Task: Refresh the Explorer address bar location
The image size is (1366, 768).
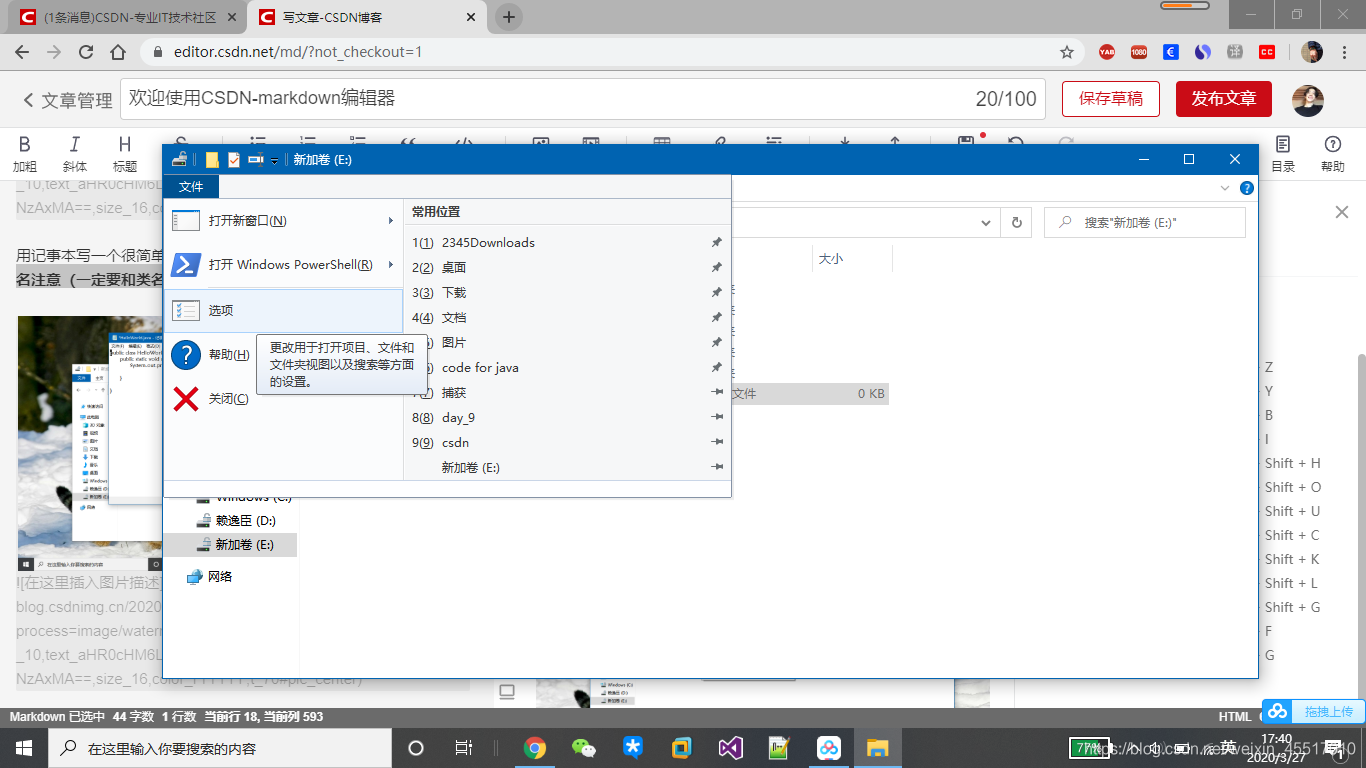Action: [1017, 222]
